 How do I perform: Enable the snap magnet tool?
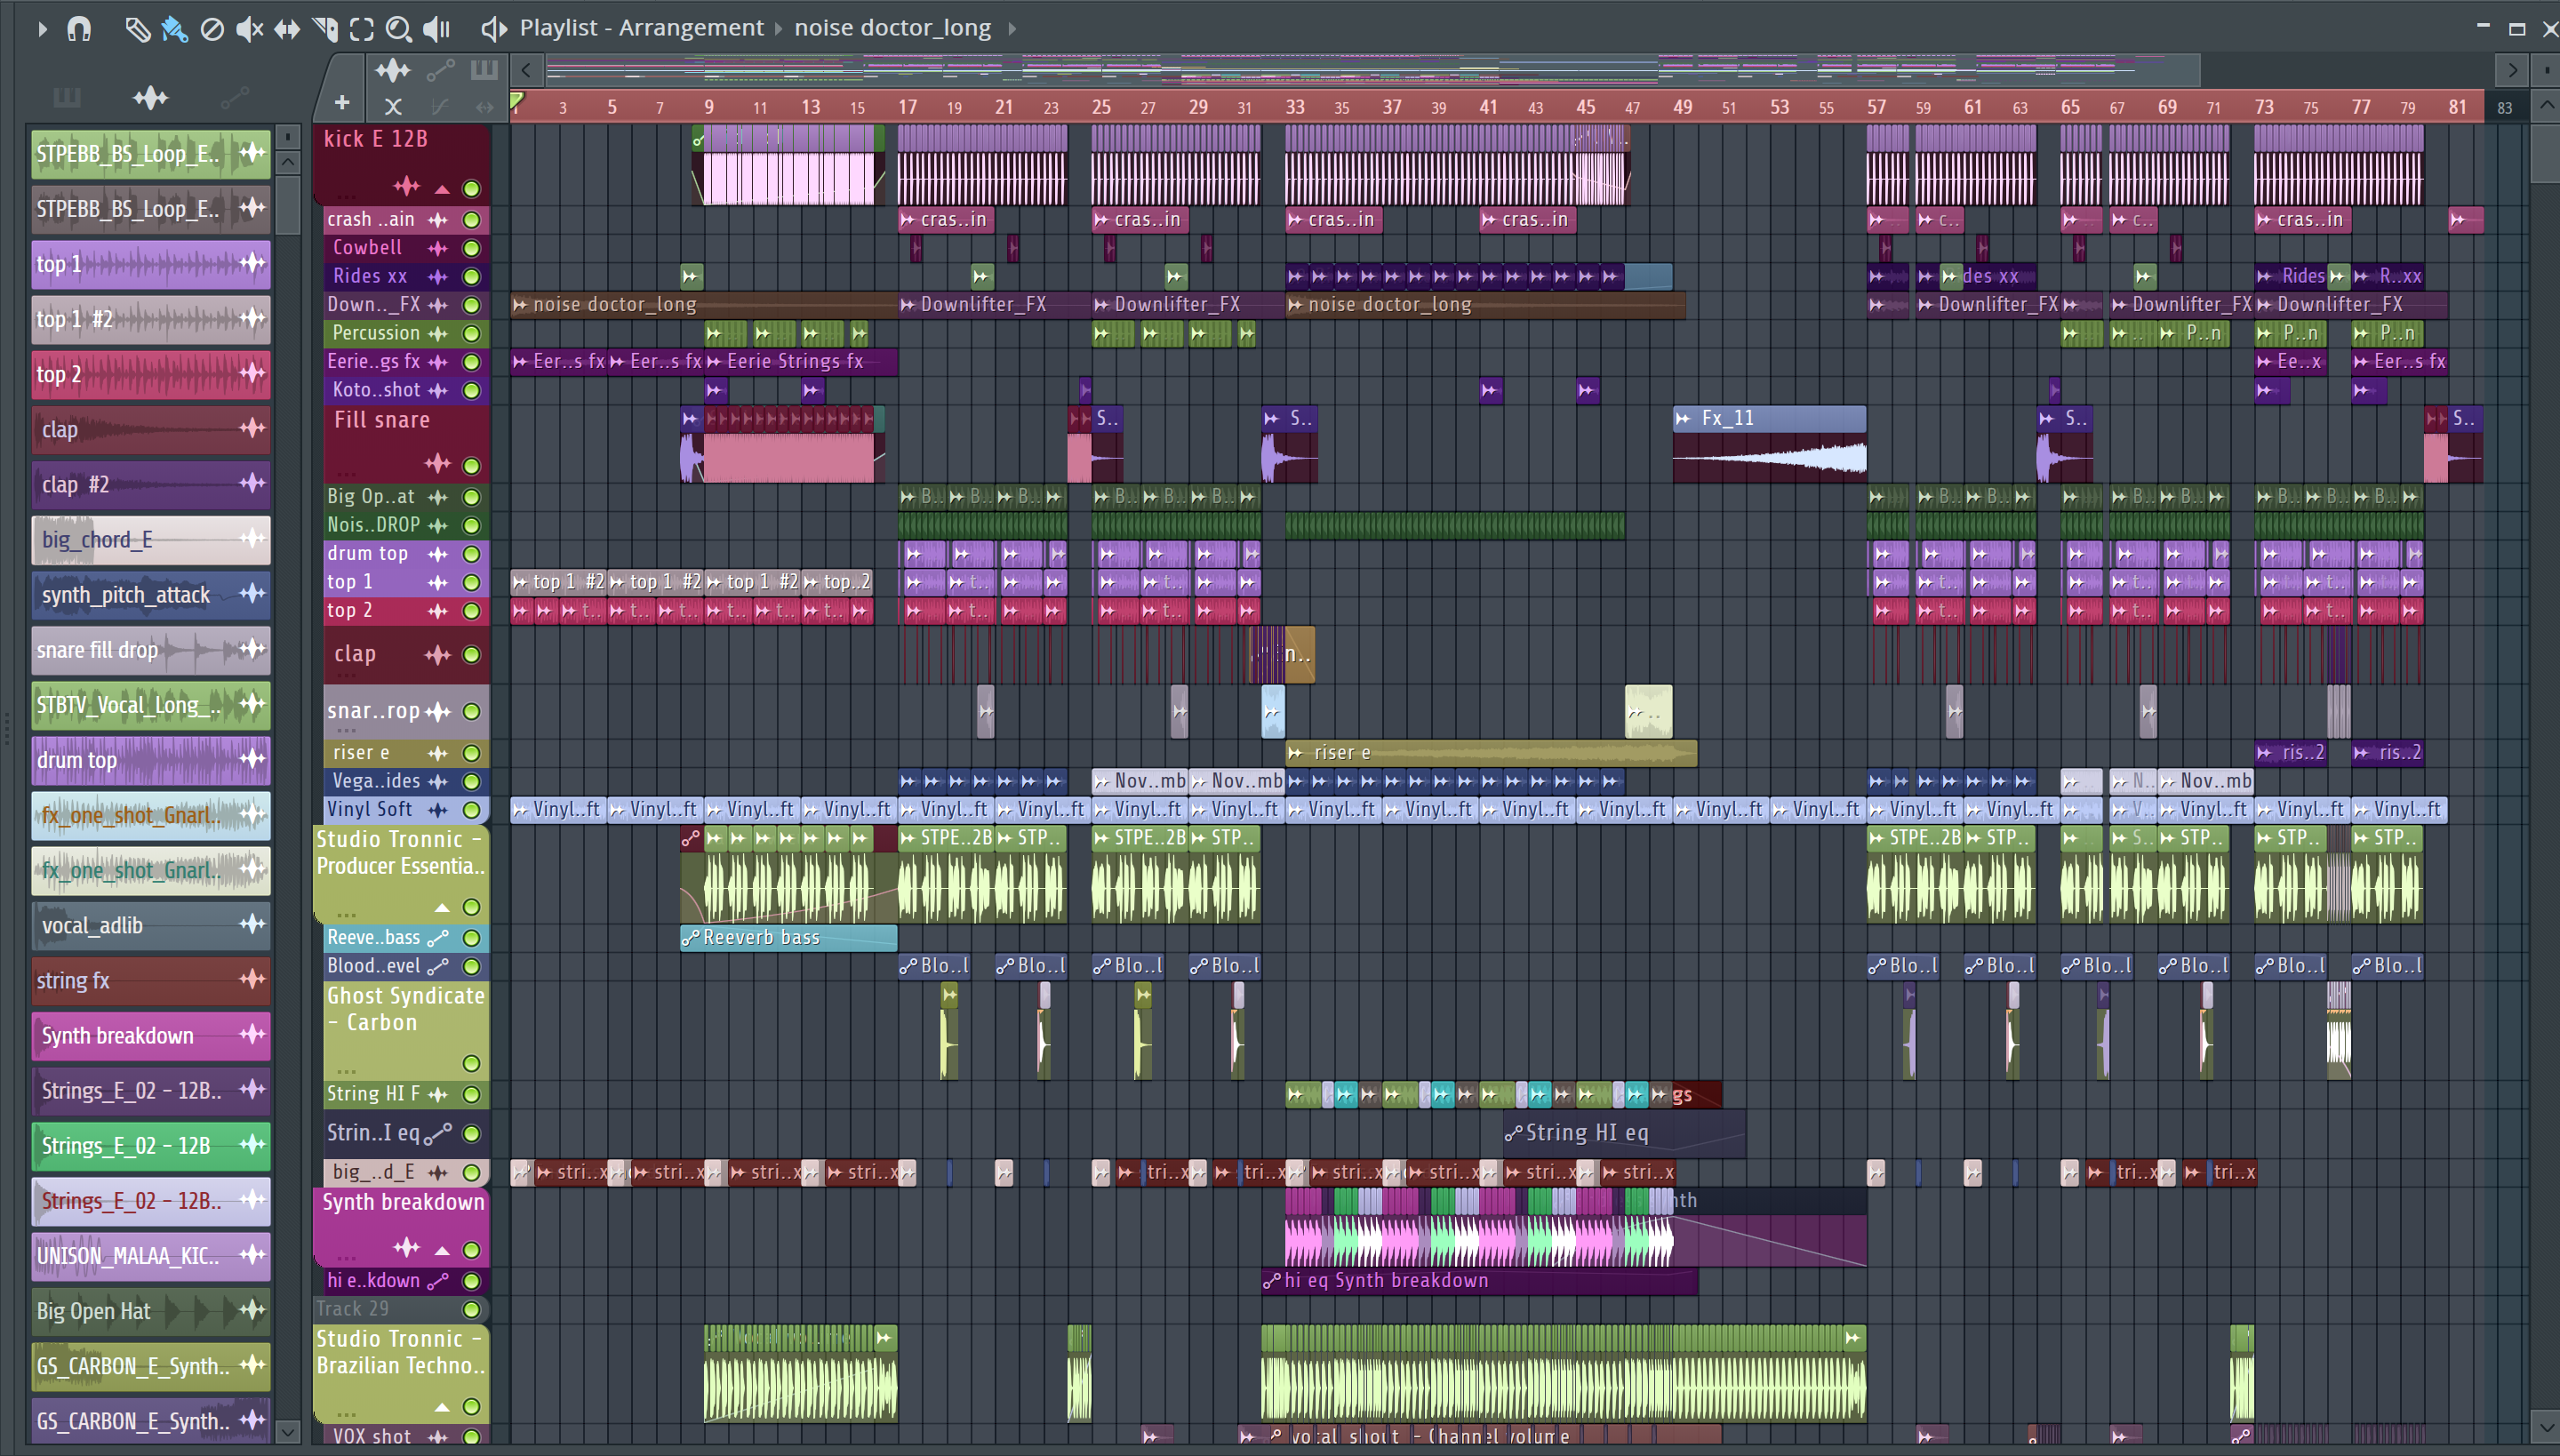79,29
